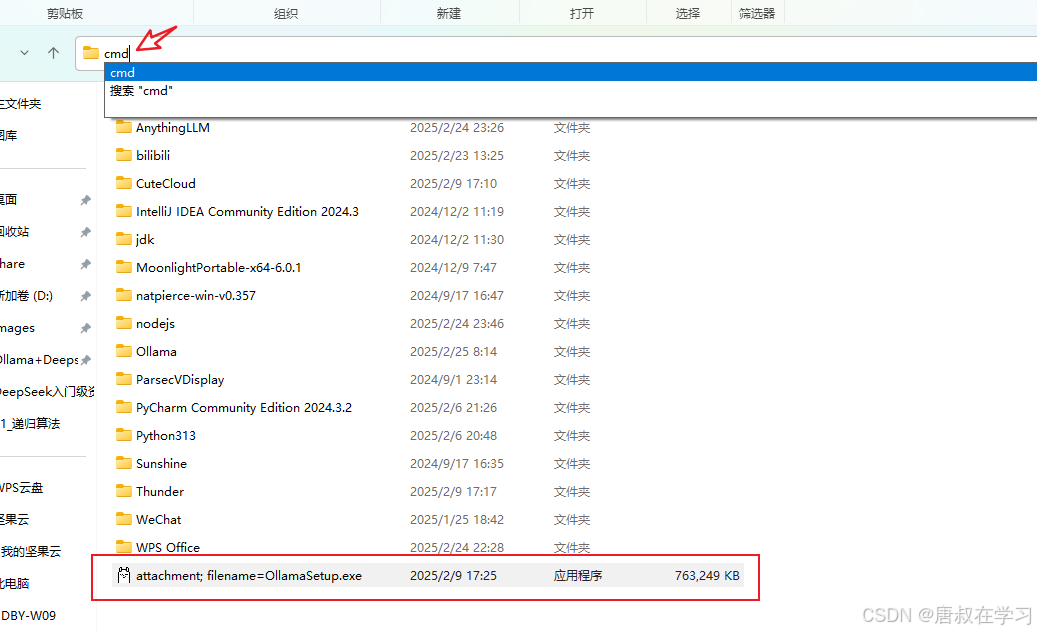Open the DBY-W09 sidebar entry
This screenshot has height=633, width=1037.
pos(28,615)
